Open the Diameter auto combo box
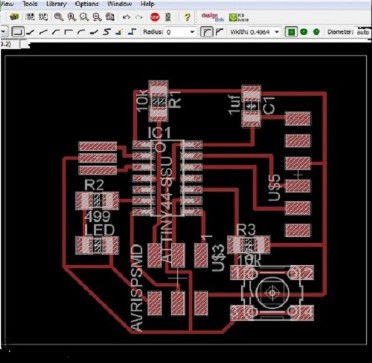 click(363, 32)
